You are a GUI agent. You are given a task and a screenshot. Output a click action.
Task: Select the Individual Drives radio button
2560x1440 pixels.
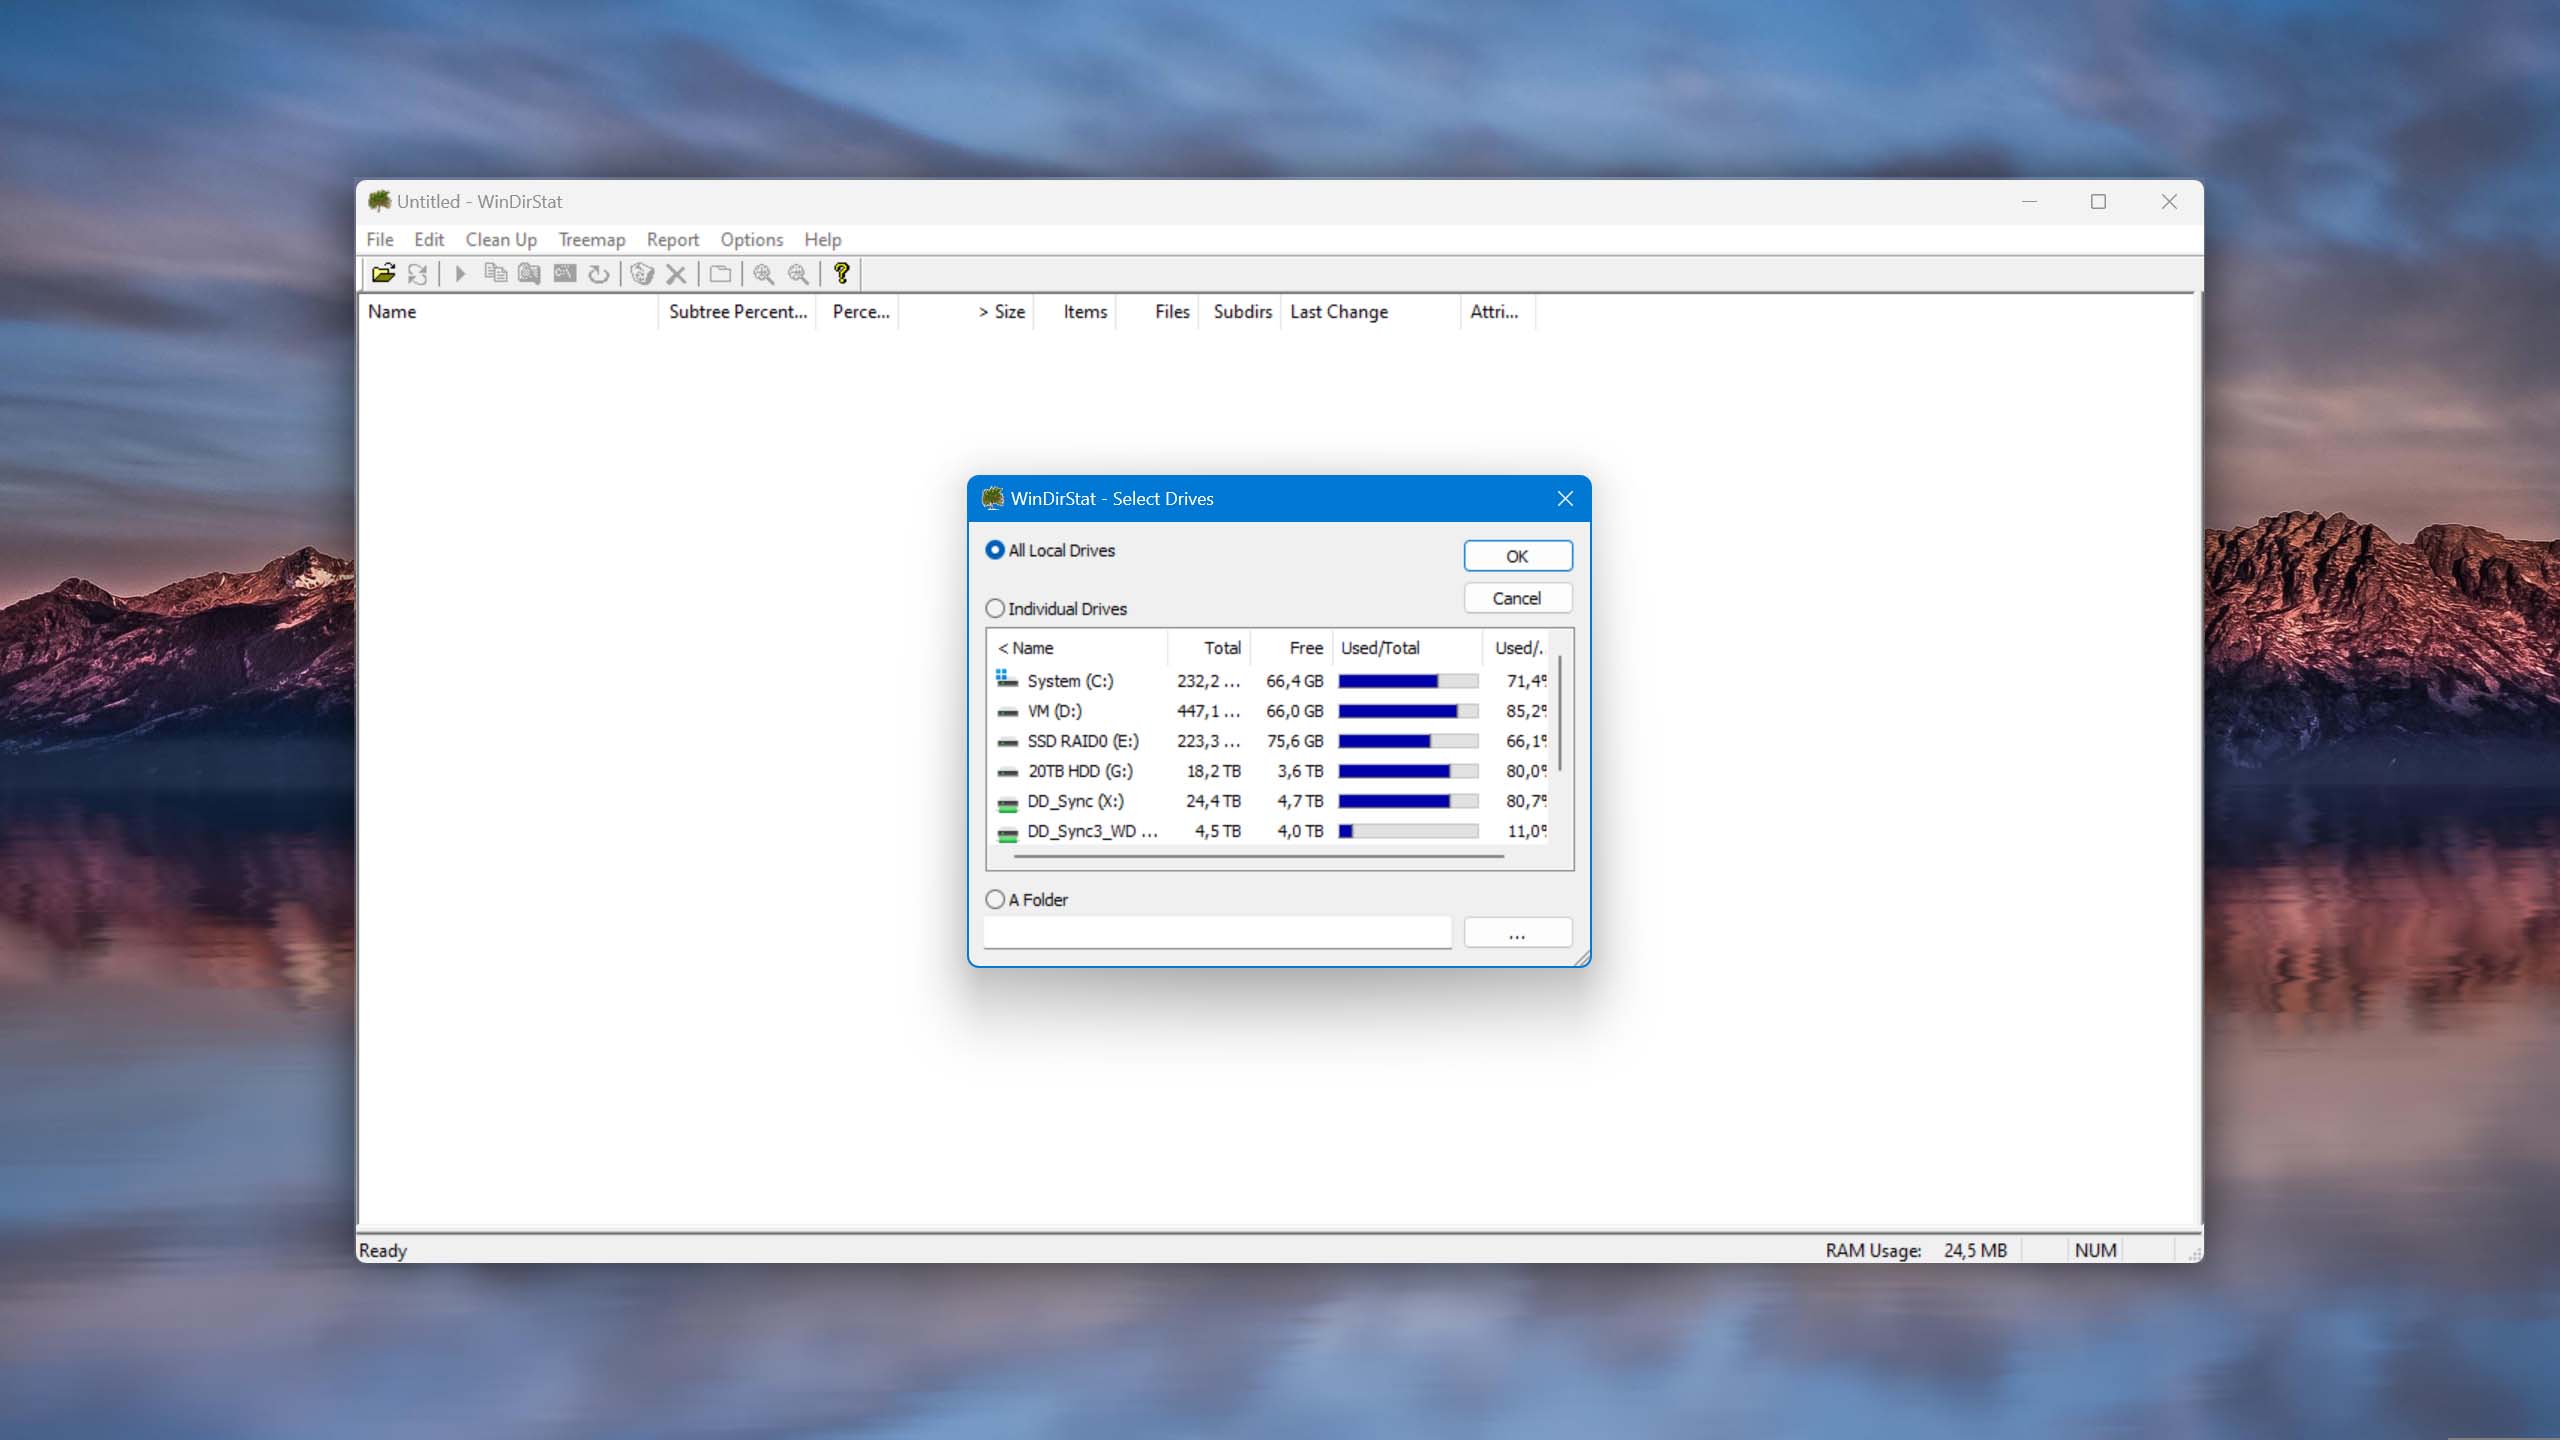click(994, 608)
